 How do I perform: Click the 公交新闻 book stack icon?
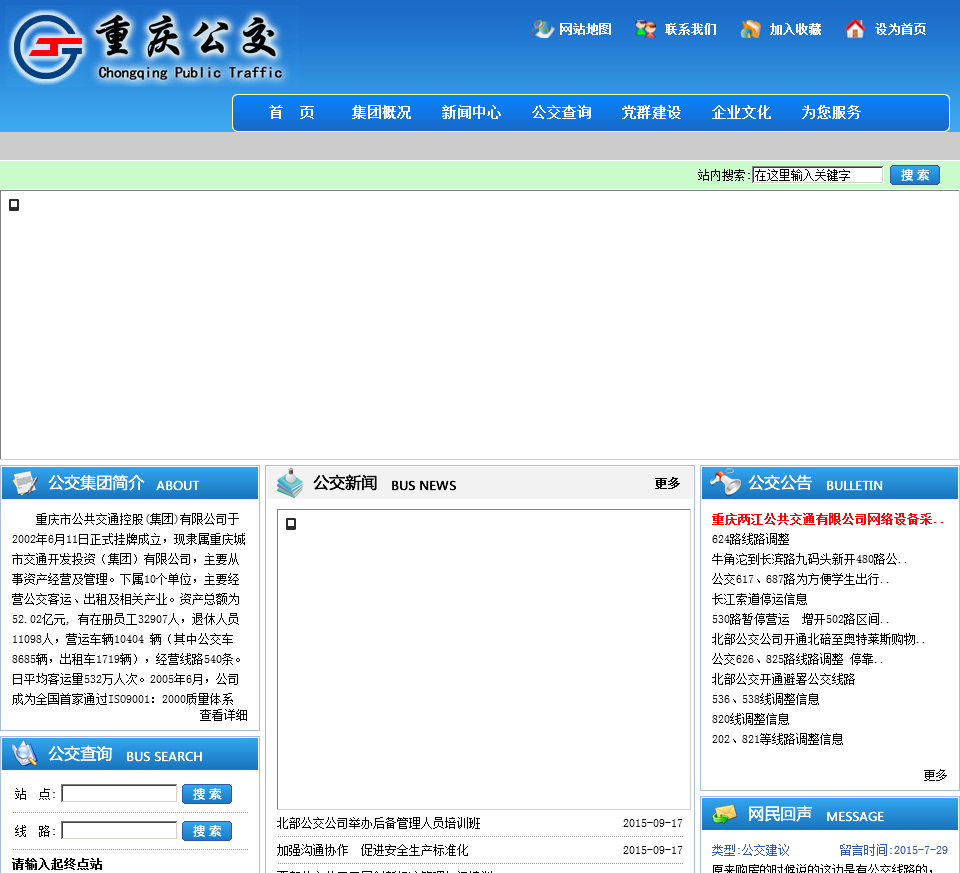pyautogui.click(x=290, y=483)
